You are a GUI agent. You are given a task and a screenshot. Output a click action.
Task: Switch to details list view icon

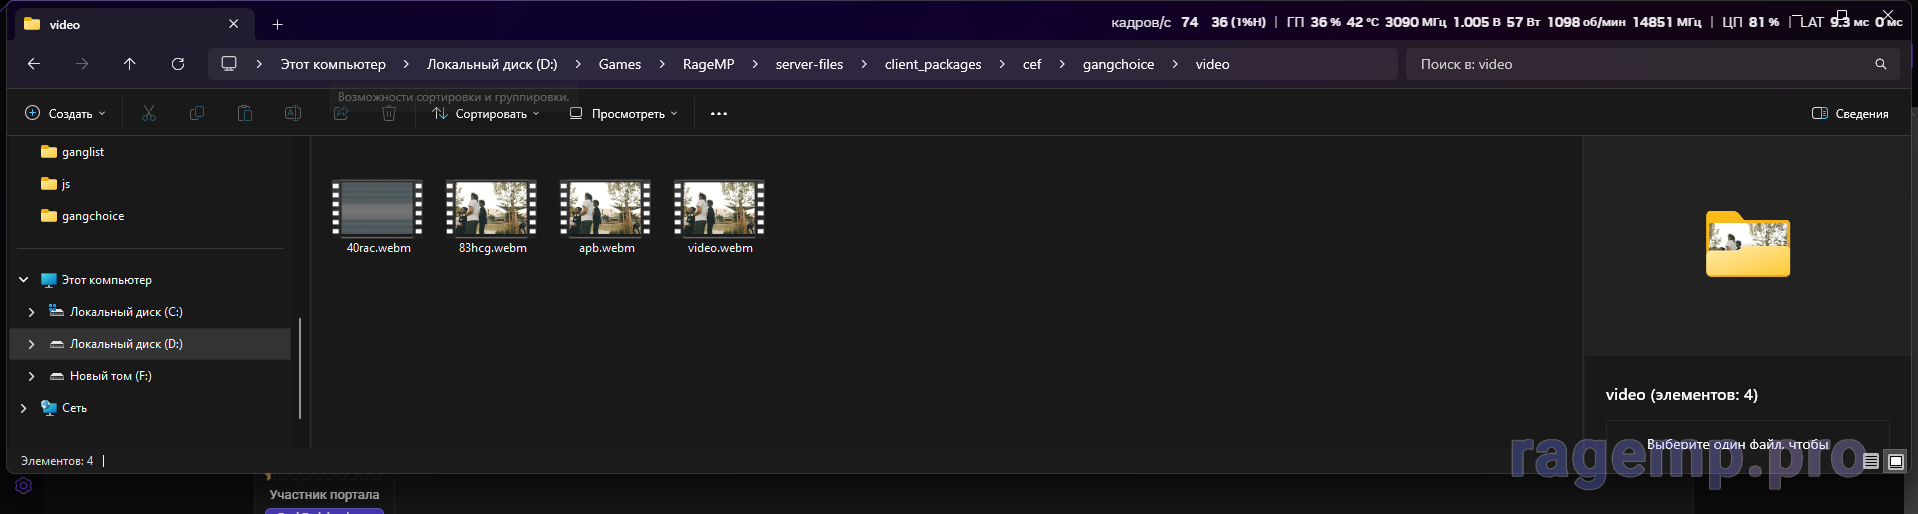pos(1871,461)
